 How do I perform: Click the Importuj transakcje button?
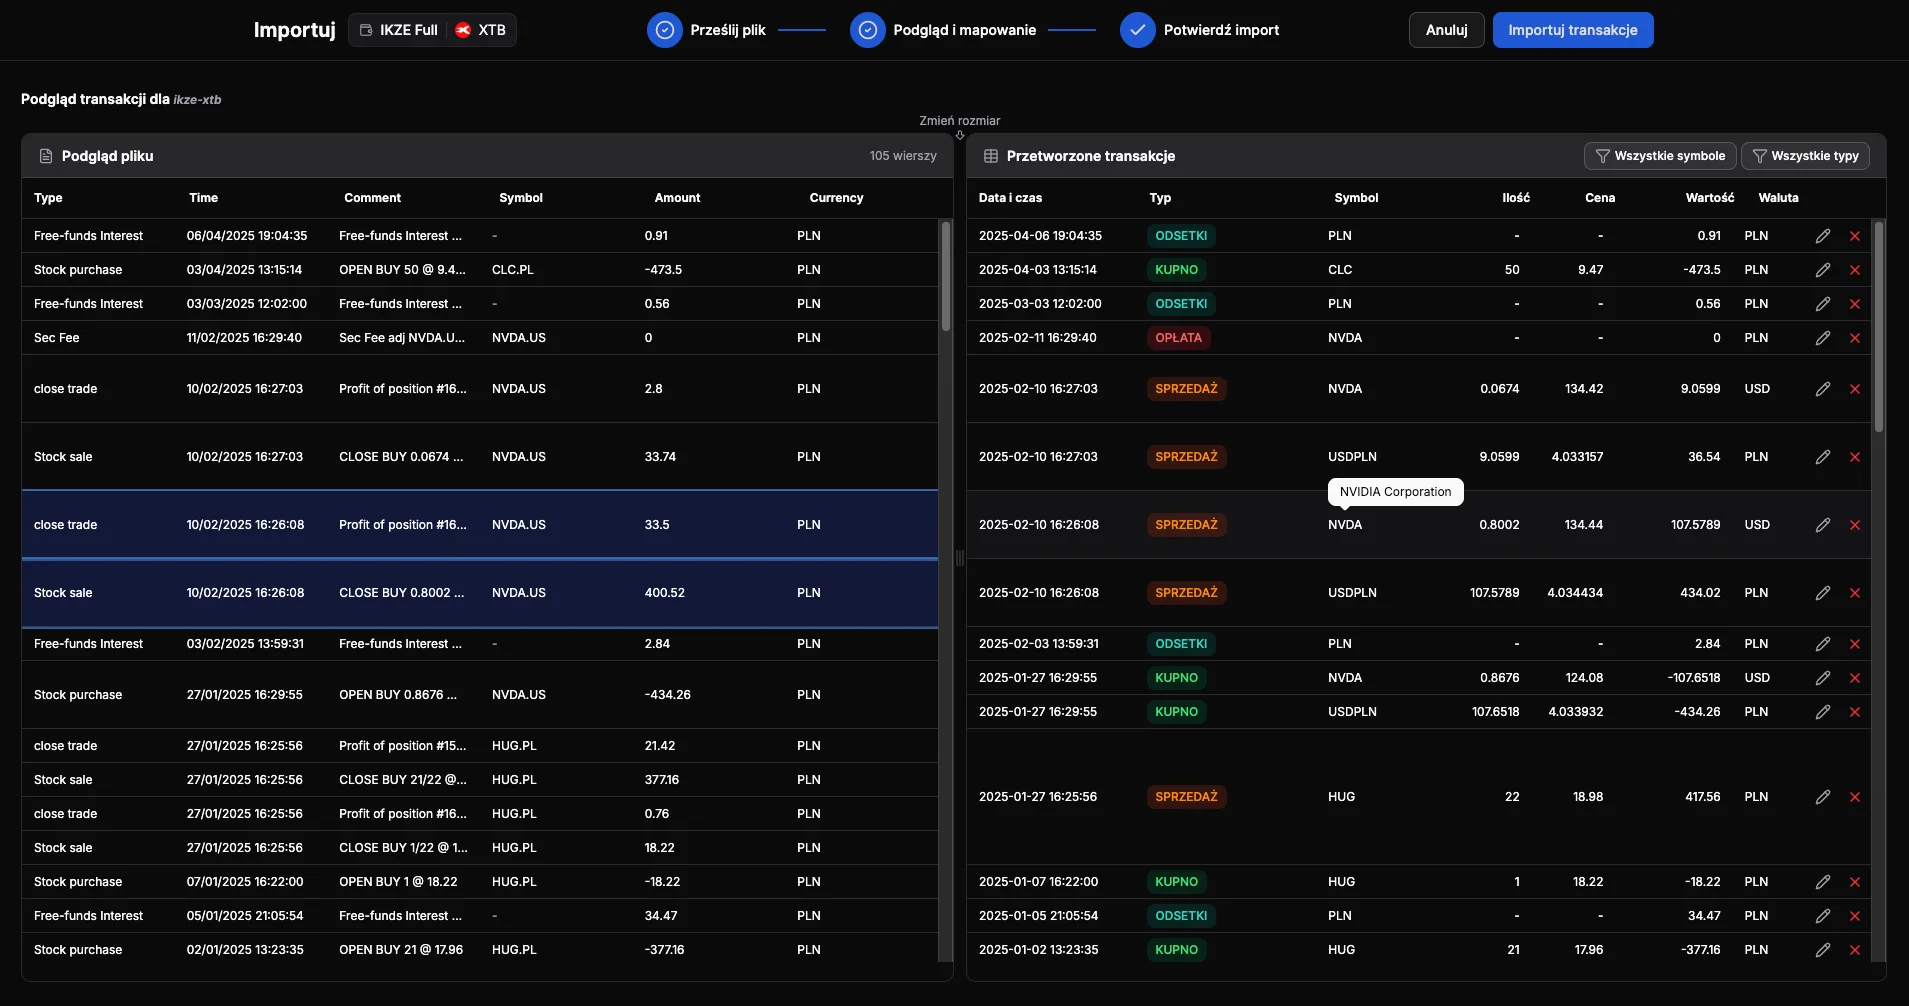point(1572,29)
